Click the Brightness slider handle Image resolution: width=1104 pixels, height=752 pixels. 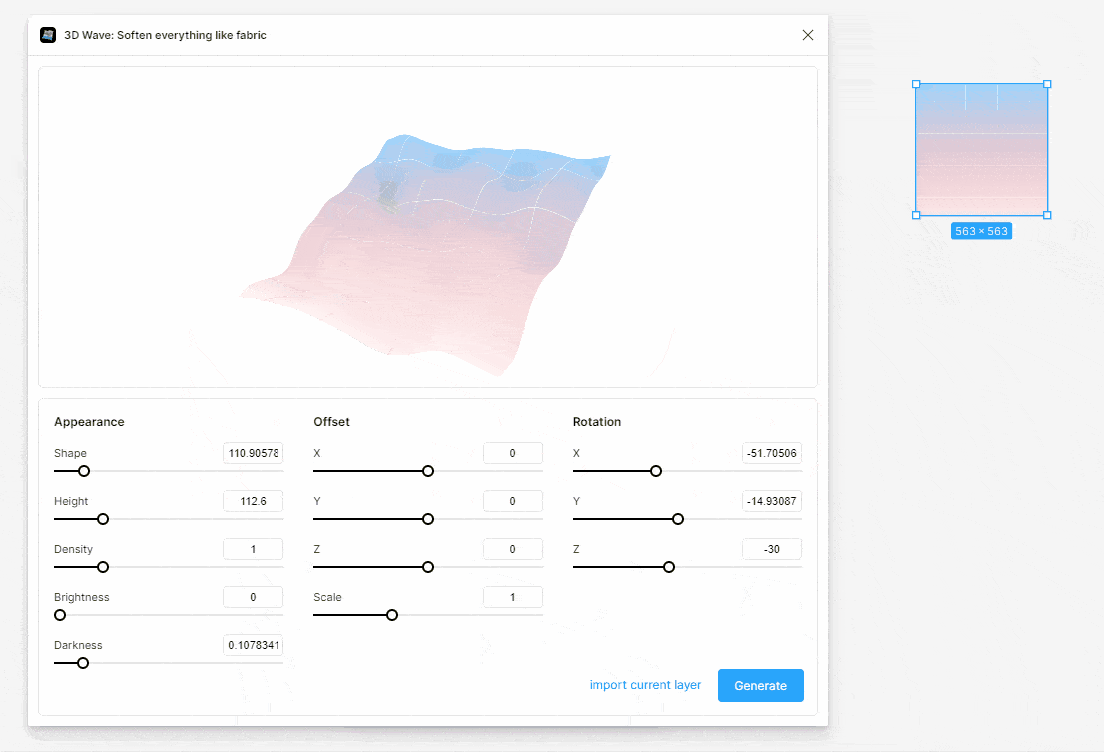coord(60,615)
